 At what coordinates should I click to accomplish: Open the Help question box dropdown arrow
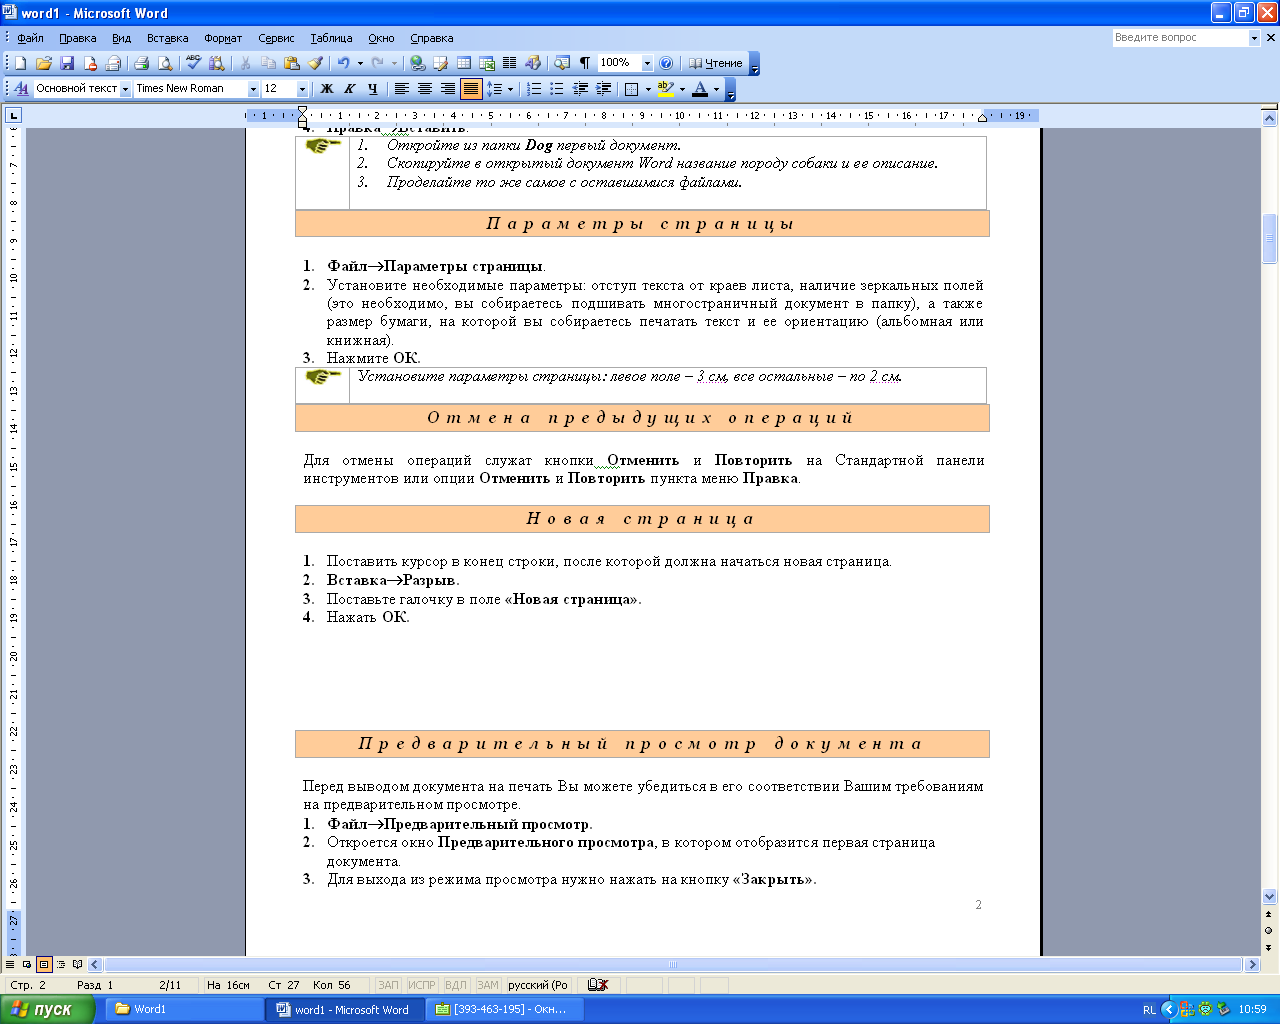[1254, 38]
